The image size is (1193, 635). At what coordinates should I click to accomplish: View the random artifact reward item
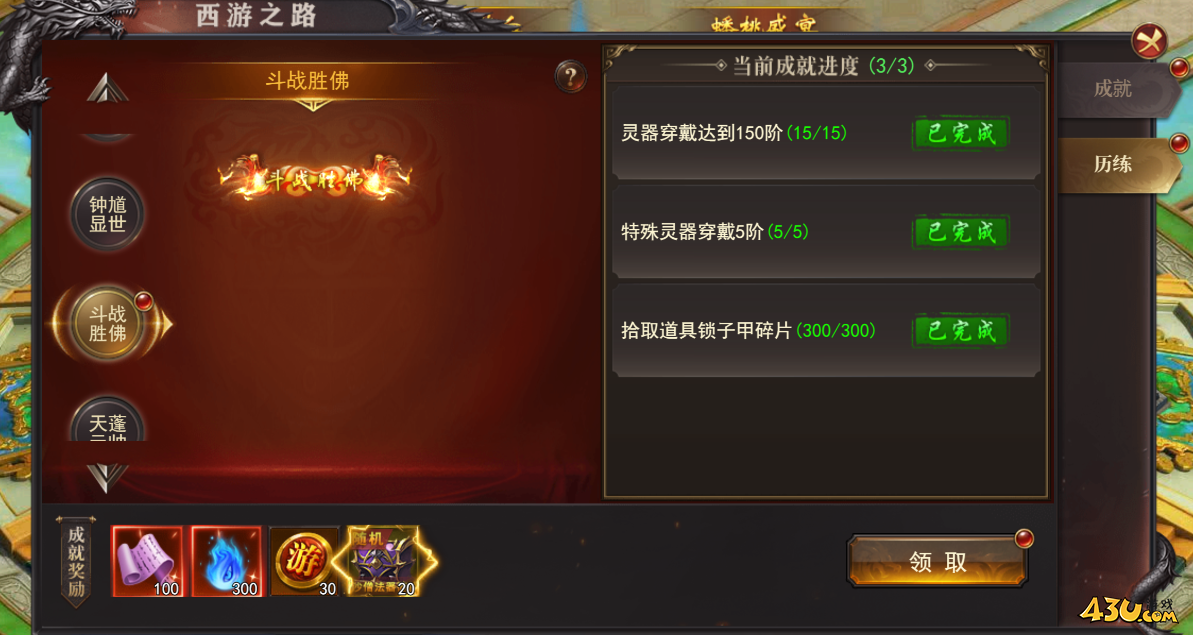[x=383, y=561]
